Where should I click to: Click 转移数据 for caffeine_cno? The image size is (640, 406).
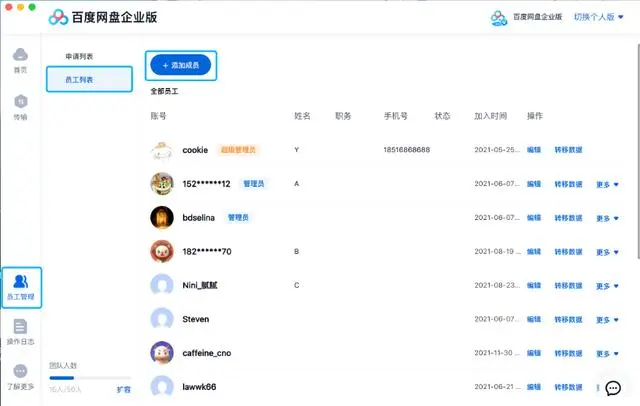tap(568, 353)
